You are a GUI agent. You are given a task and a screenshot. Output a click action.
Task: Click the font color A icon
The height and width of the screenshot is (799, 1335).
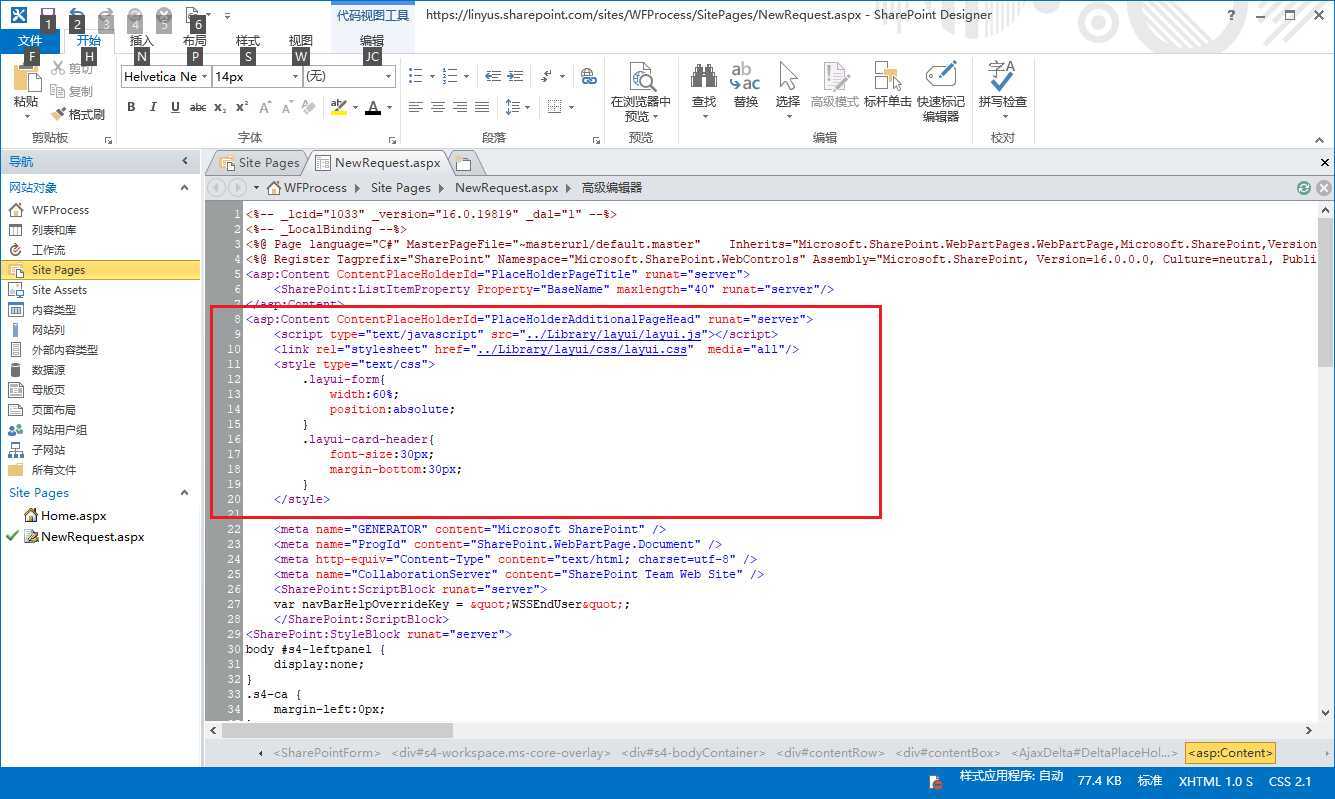[x=373, y=107]
